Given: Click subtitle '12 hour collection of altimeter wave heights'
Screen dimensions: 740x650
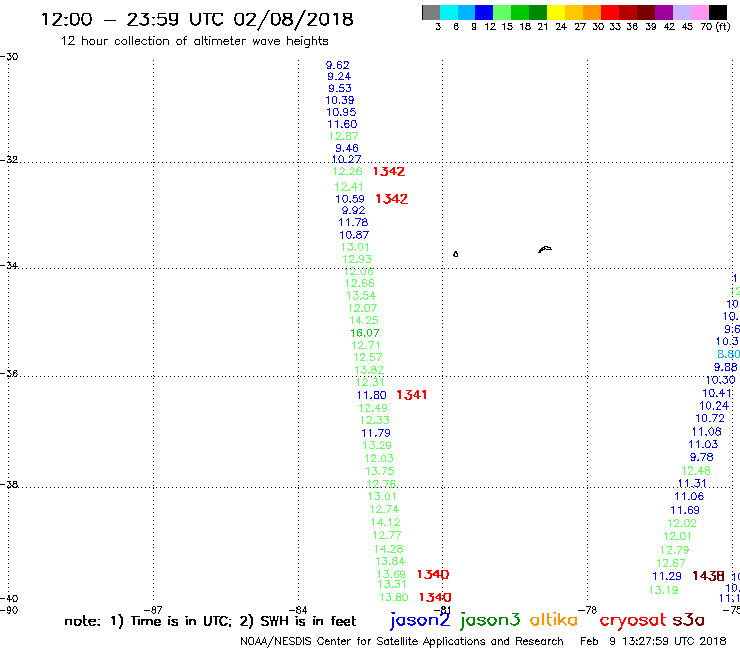Looking at the screenshot, I should (x=194, y=41).
